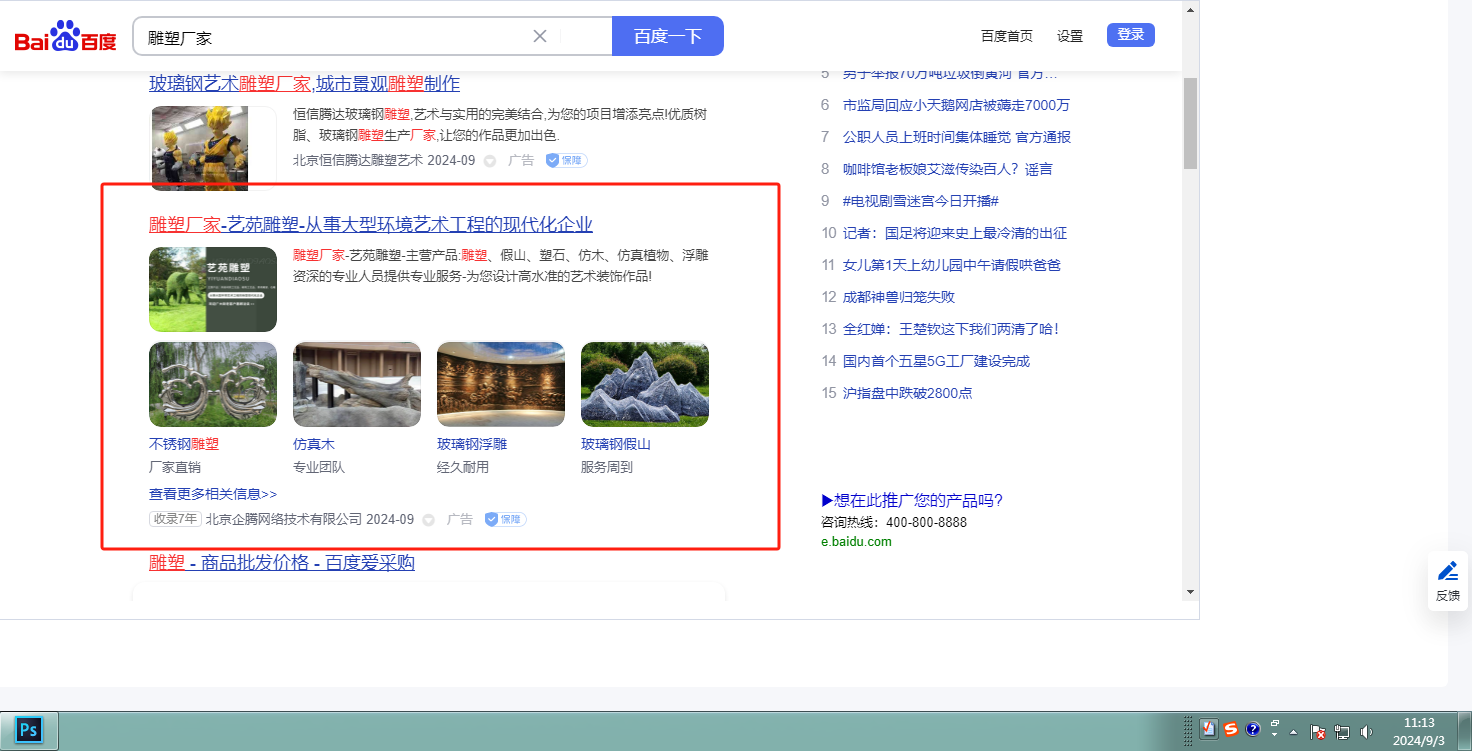Screen dimensions: 1472x751
Task: Open the 反馈 feedback pencil icon
Action: pos(1447,572)
